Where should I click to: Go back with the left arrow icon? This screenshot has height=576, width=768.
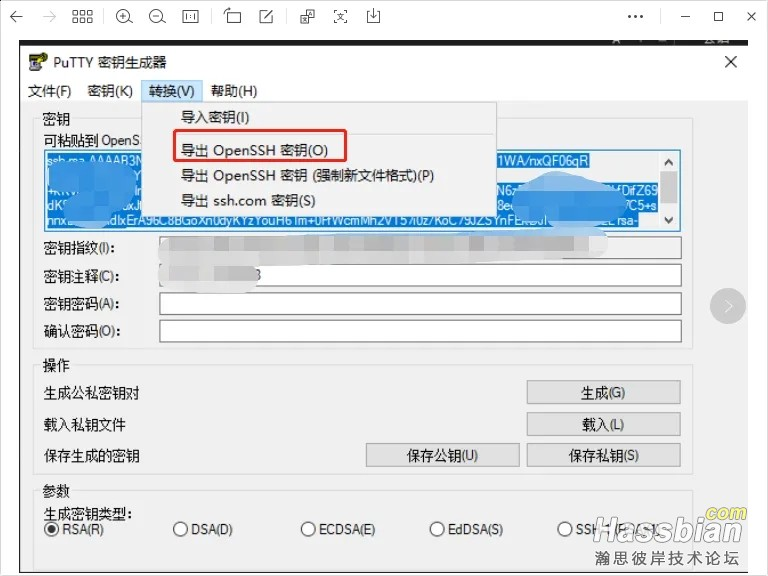coord(17,17)
